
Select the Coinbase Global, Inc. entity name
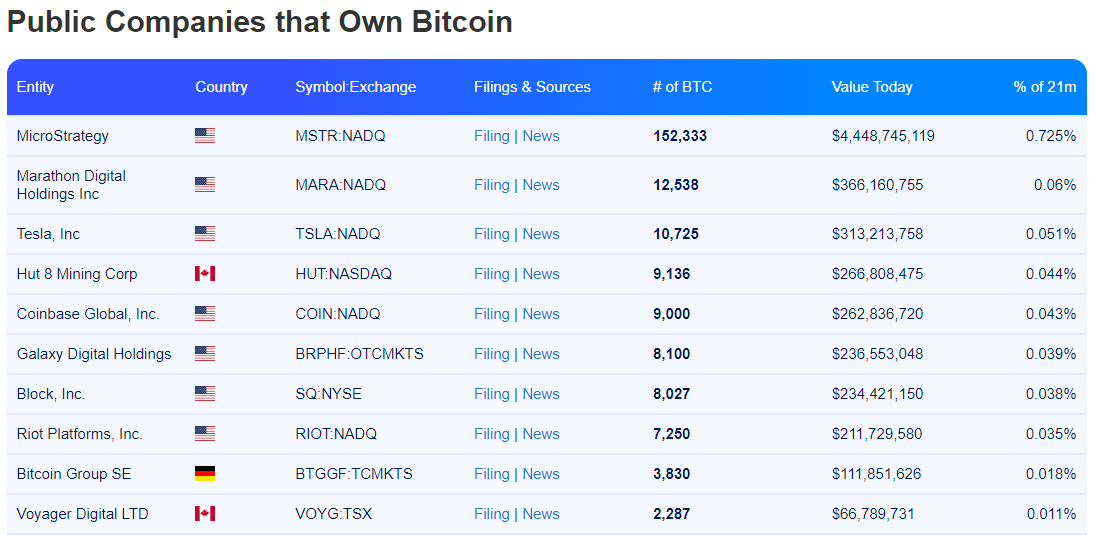pos(88,314)
